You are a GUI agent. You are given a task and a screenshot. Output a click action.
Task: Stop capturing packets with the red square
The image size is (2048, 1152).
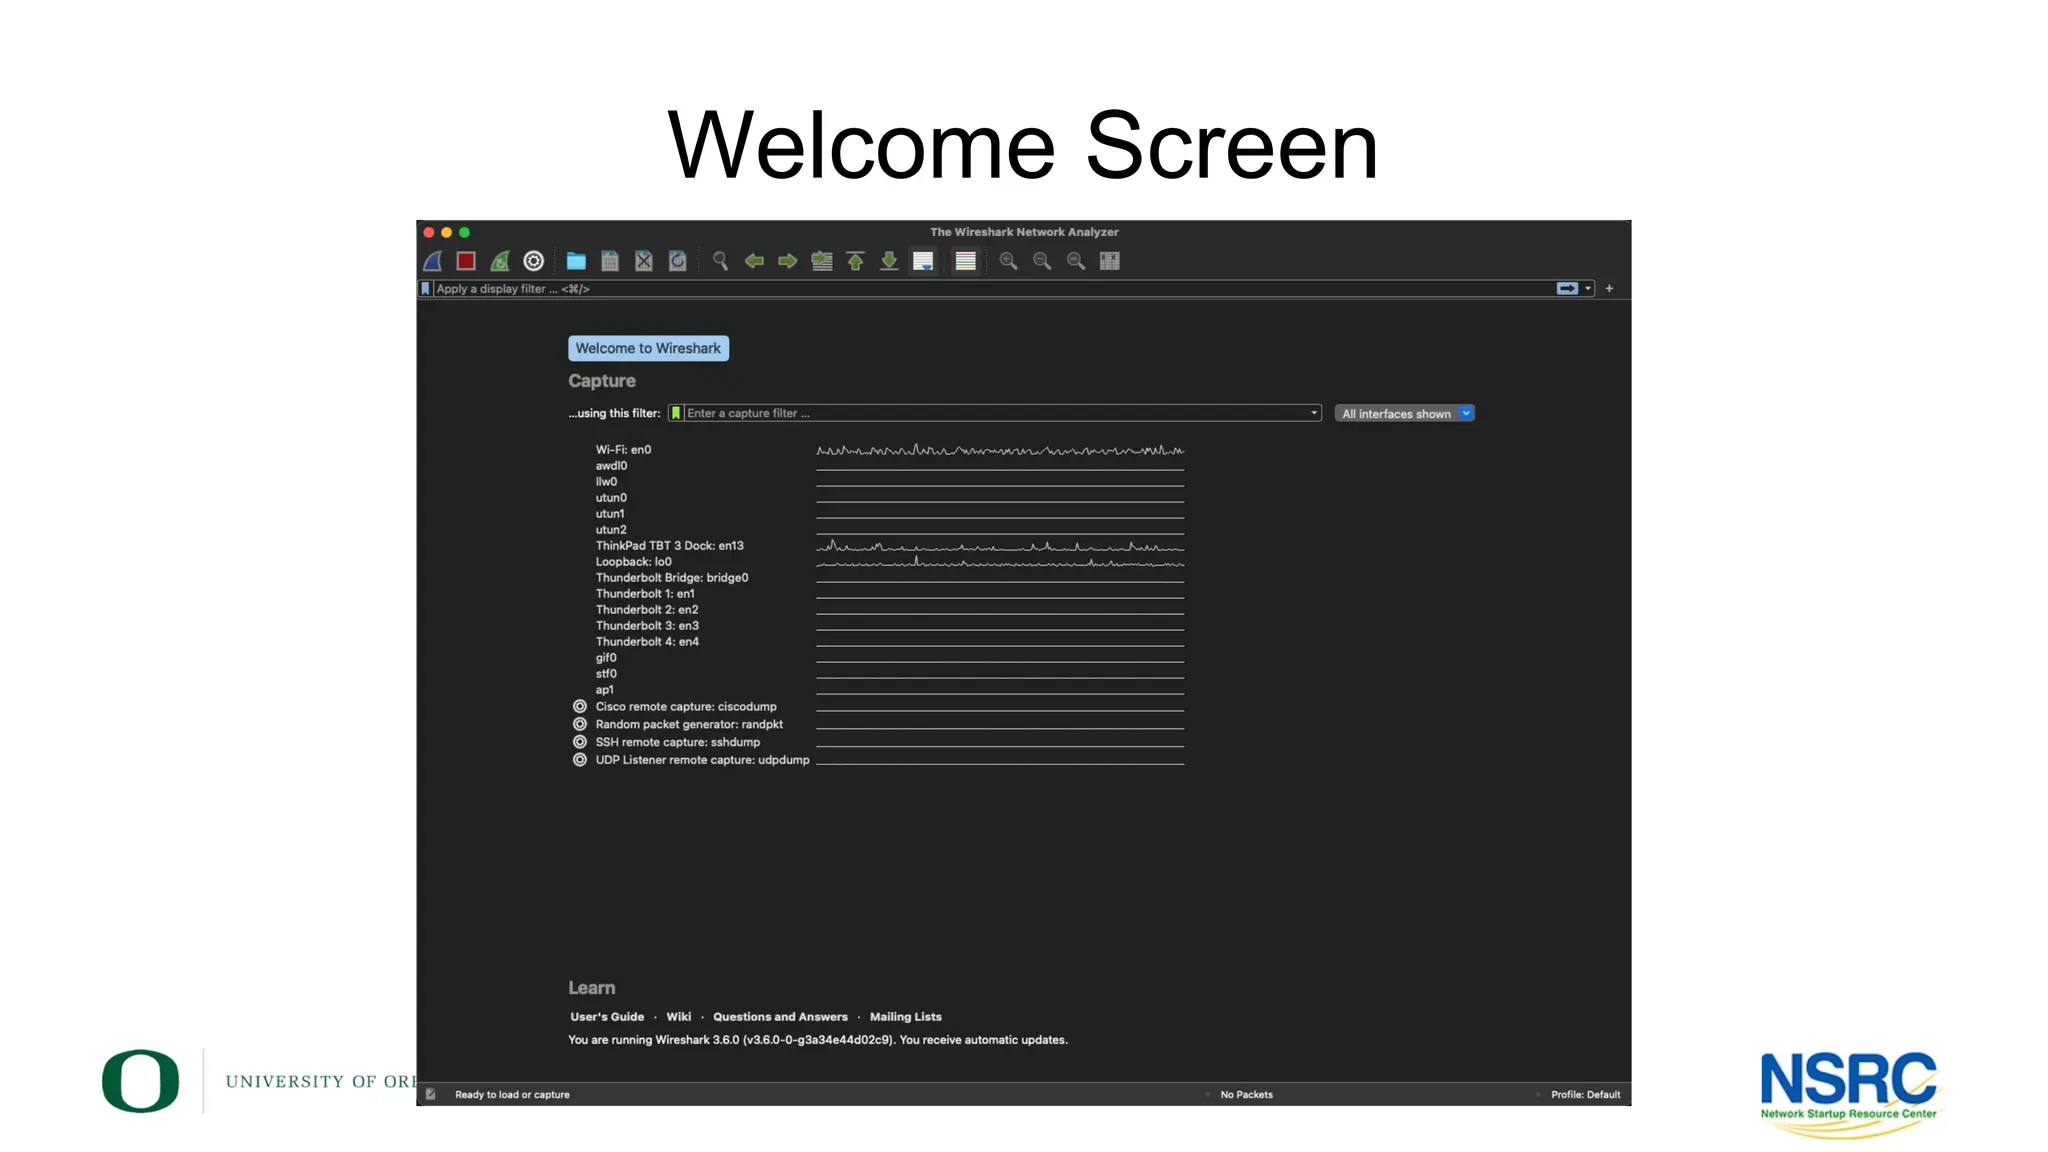(466, 261)
